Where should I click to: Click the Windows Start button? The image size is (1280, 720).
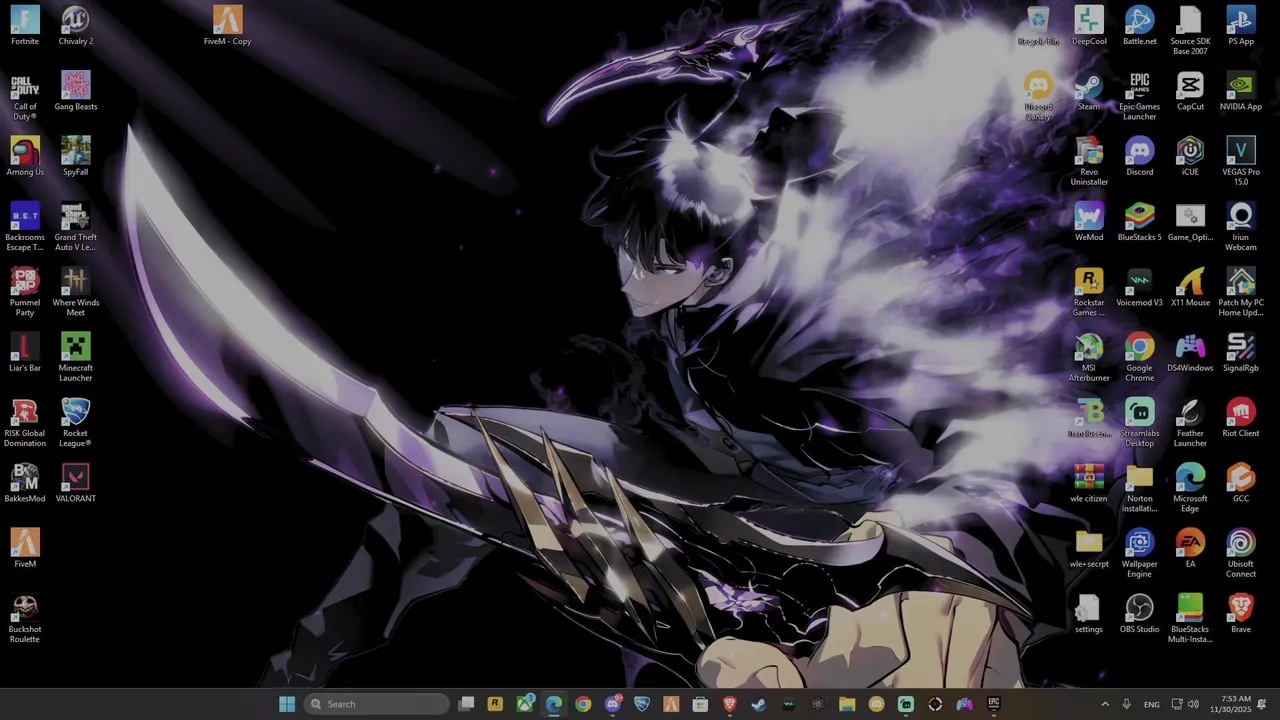pos(287,704)
